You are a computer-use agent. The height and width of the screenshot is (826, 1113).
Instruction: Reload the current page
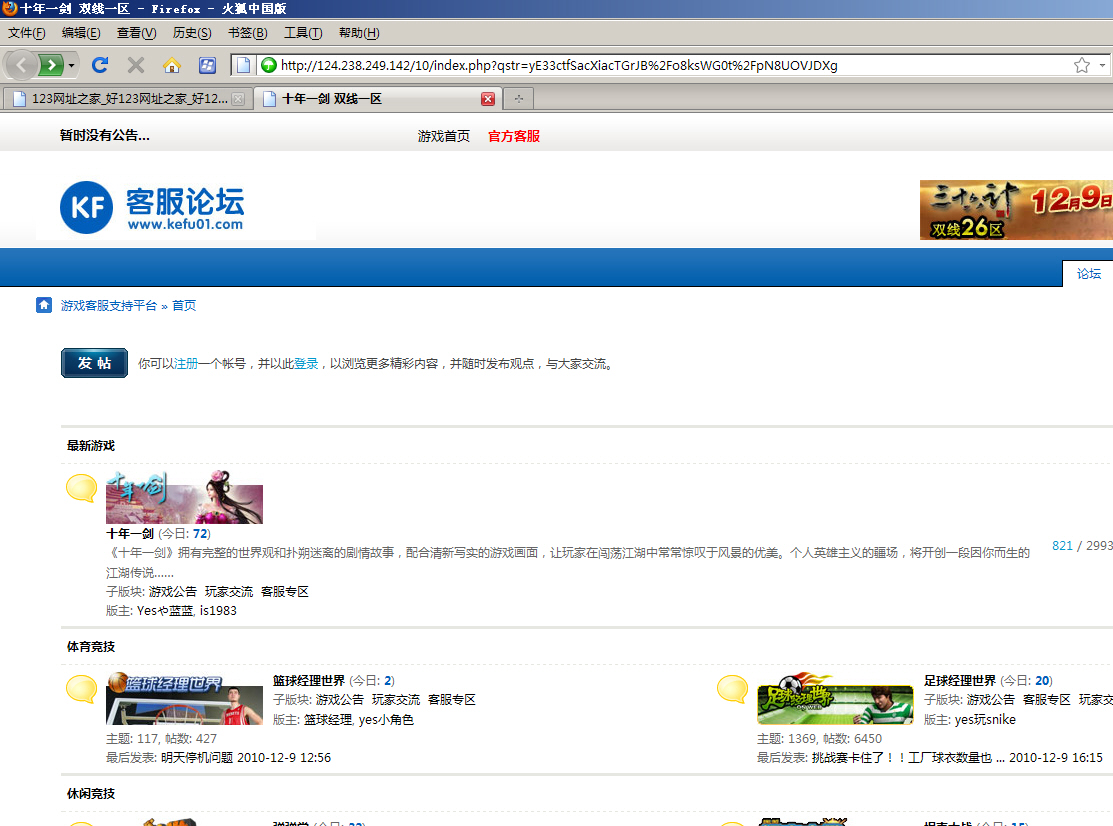tap(100, 65)
